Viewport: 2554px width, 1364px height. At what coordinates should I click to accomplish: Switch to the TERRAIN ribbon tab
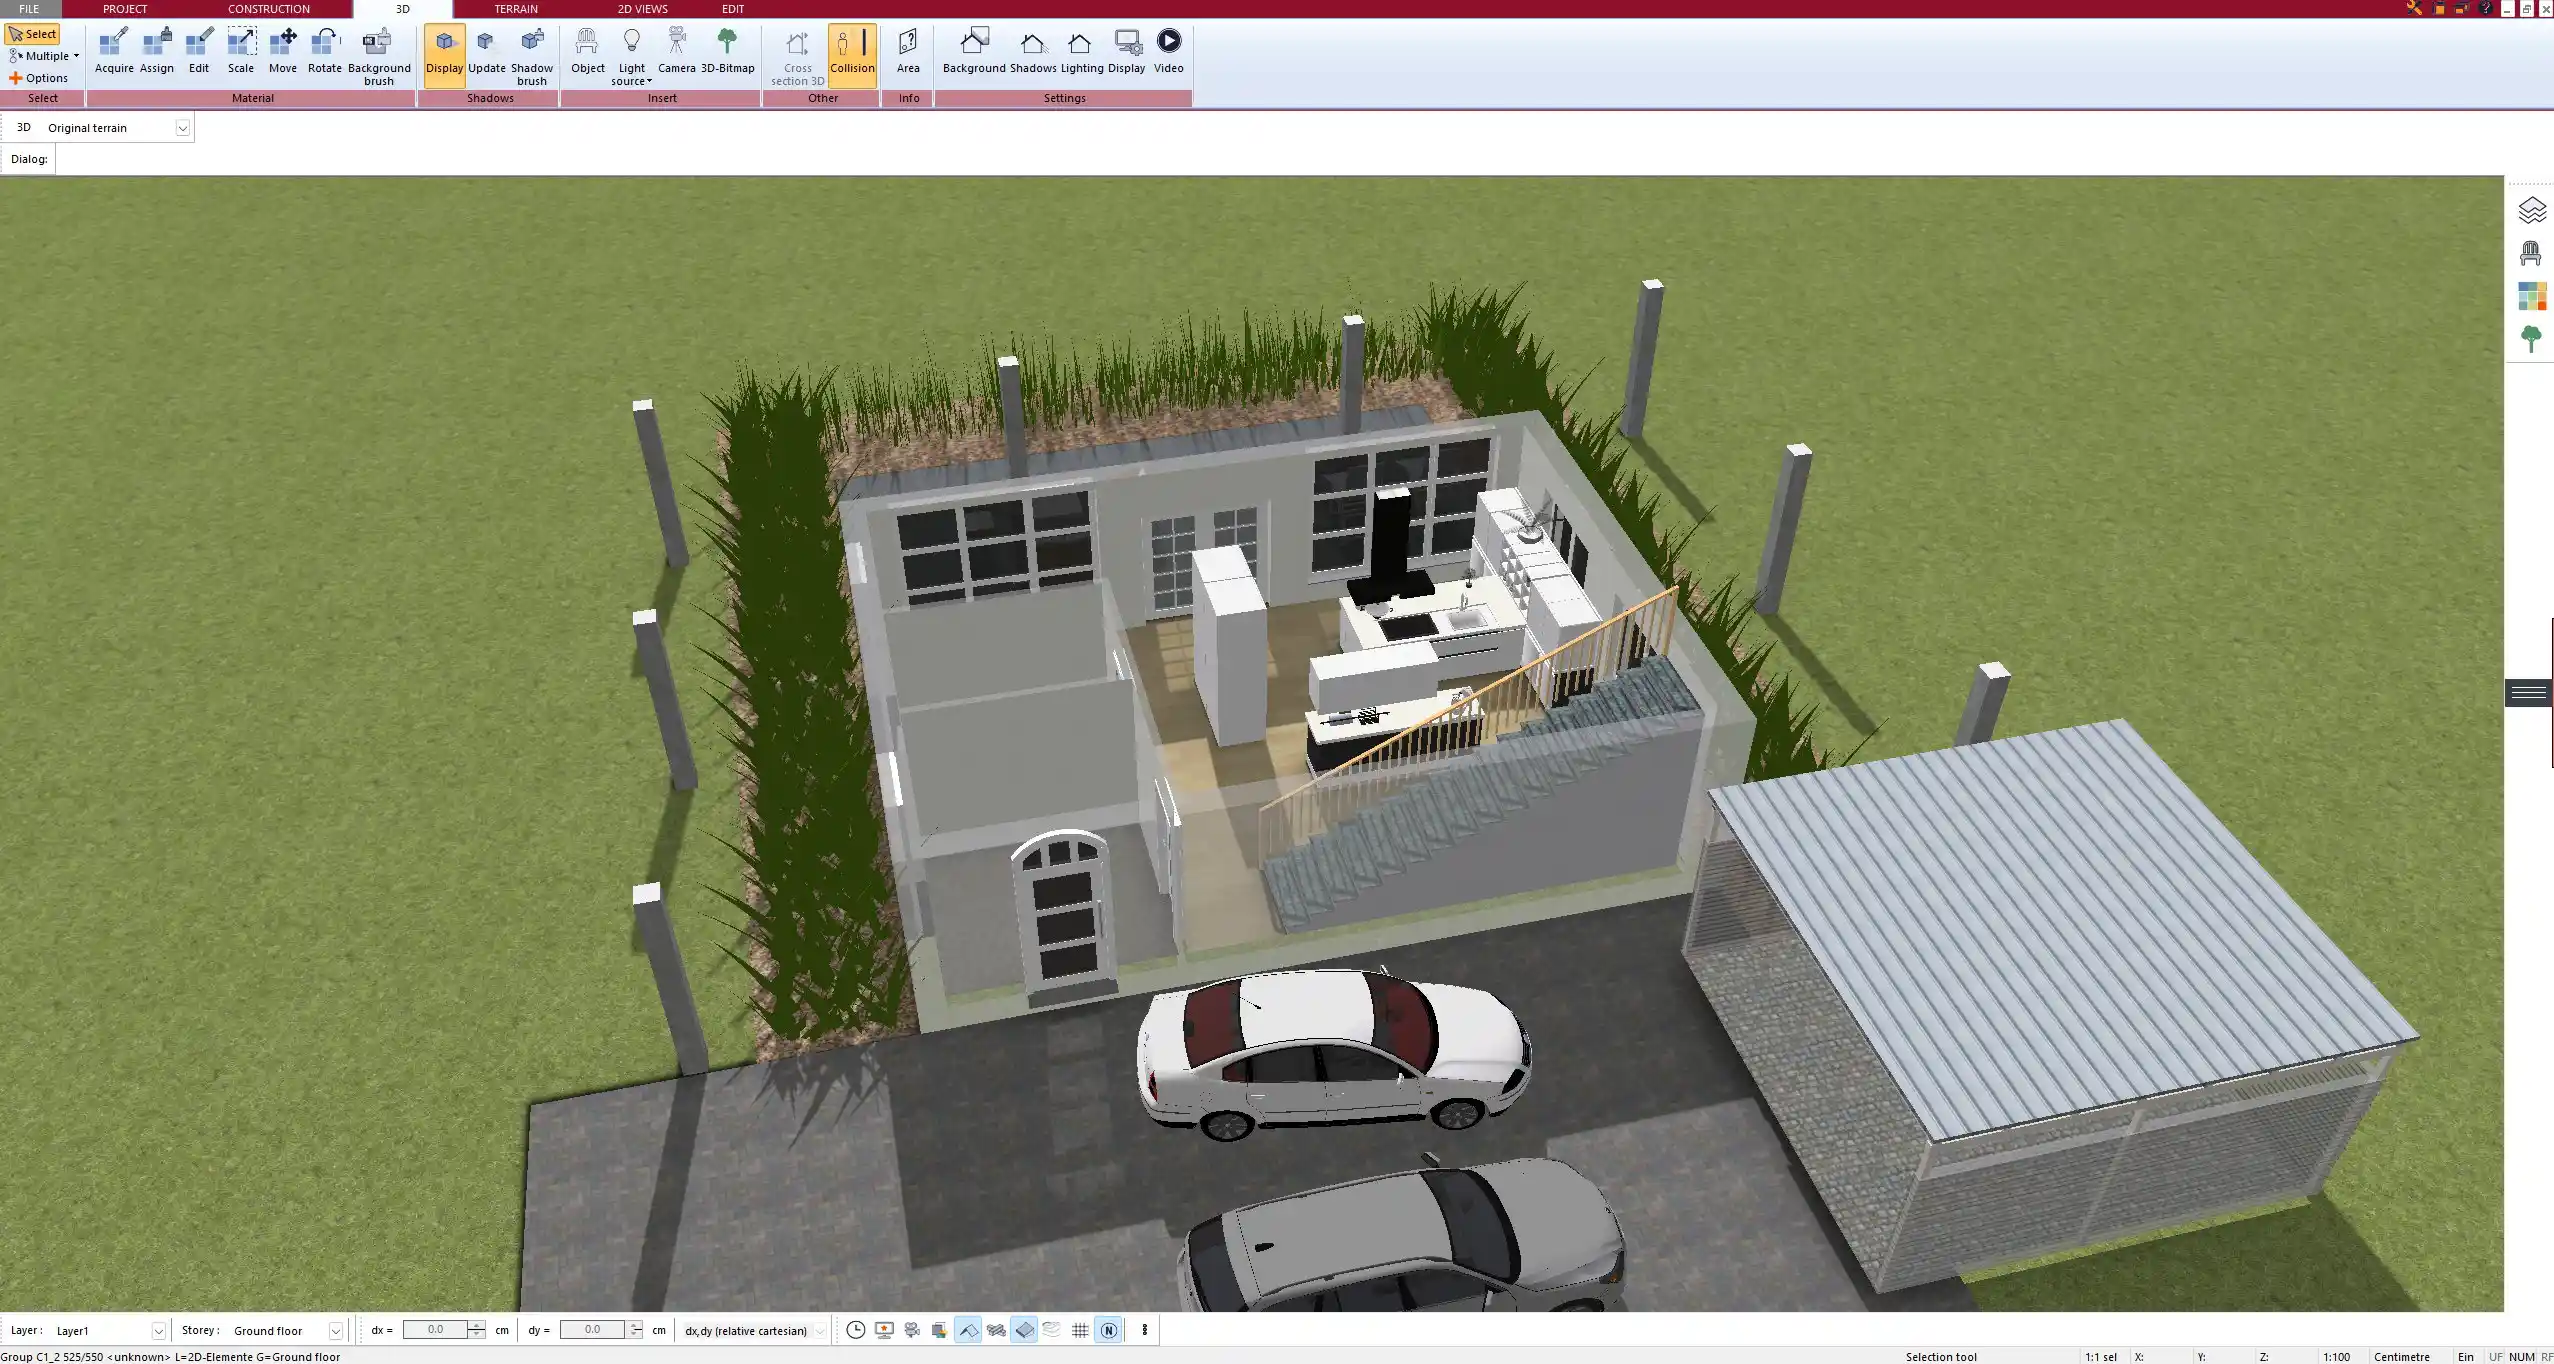coord(514,8)
